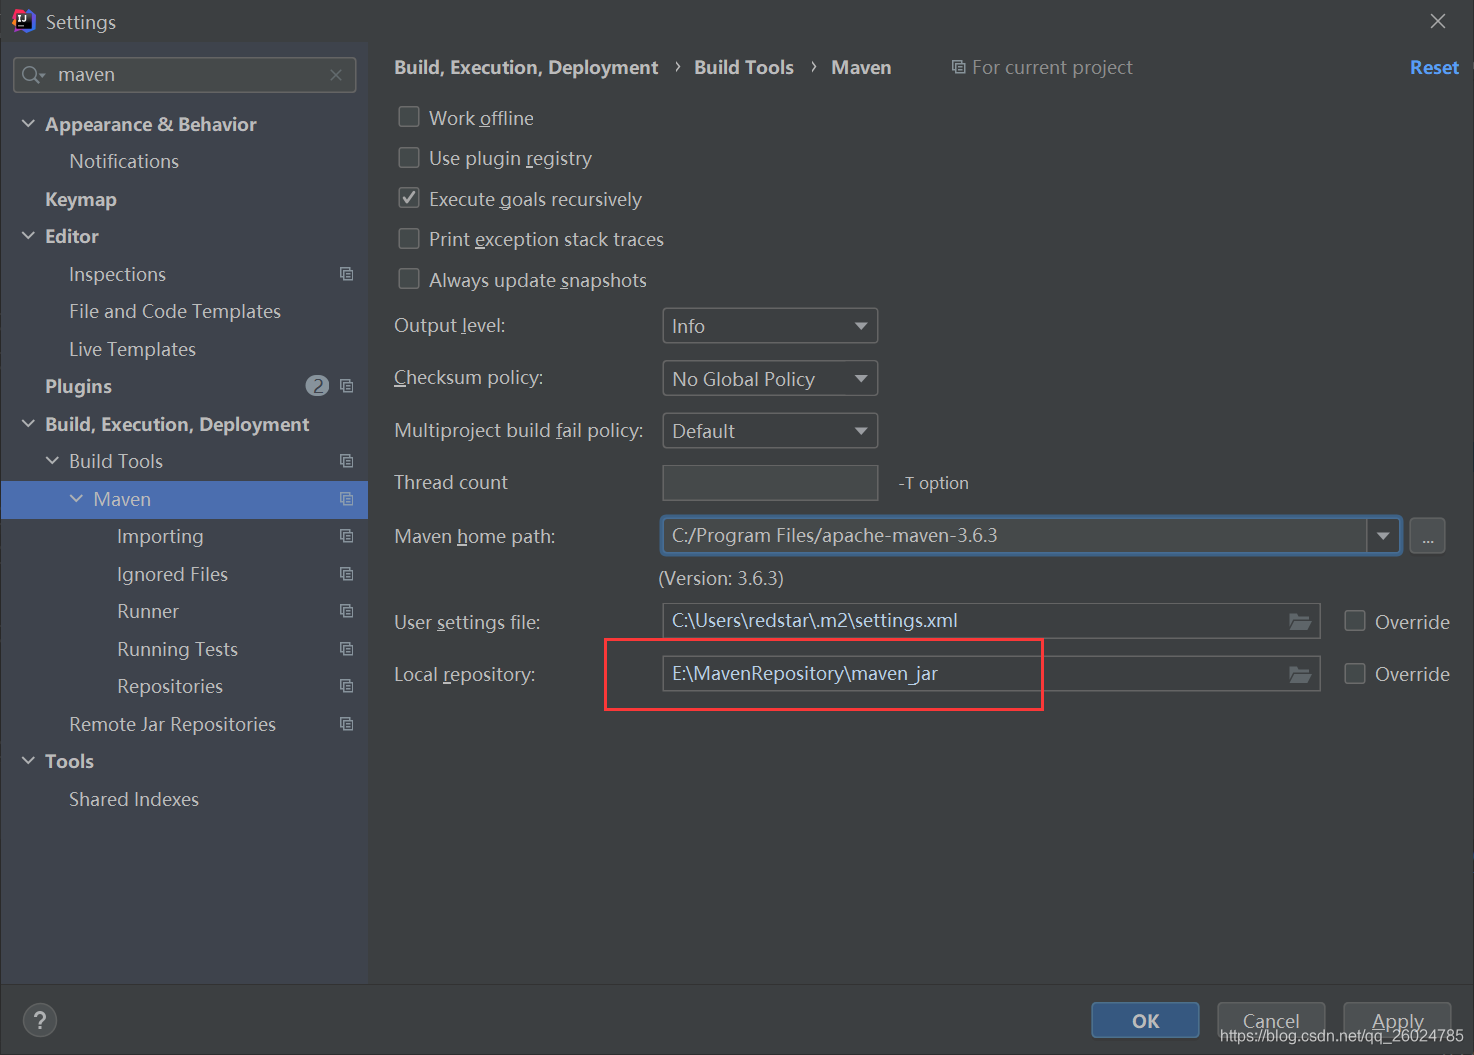Image resolution: width=1474 pixels, height=1055 pixels.
Task: Browse folder for Local repository
Action: pyautogui.click(x=1300, y=674)
